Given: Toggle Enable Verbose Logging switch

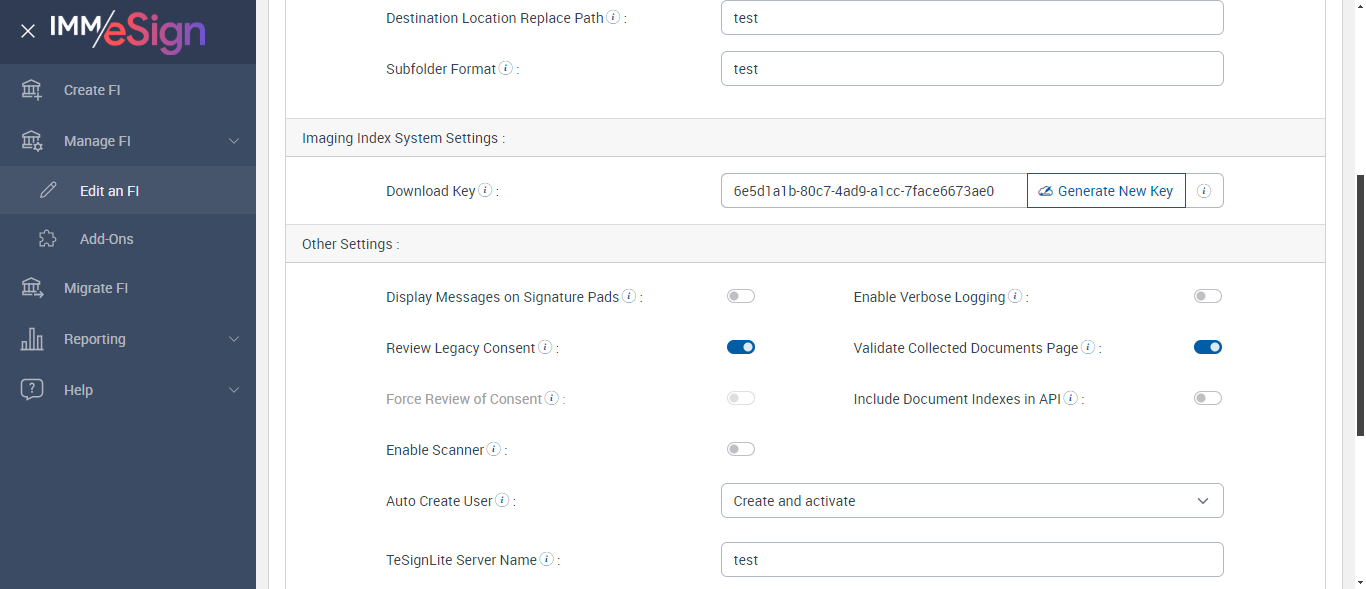Looking at the screenshot, I should point(1208,297).
